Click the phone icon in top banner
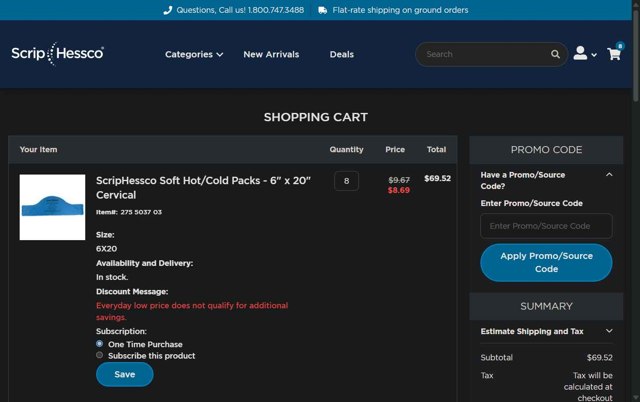Screen dimensions: 640x402 coord(167,10)
